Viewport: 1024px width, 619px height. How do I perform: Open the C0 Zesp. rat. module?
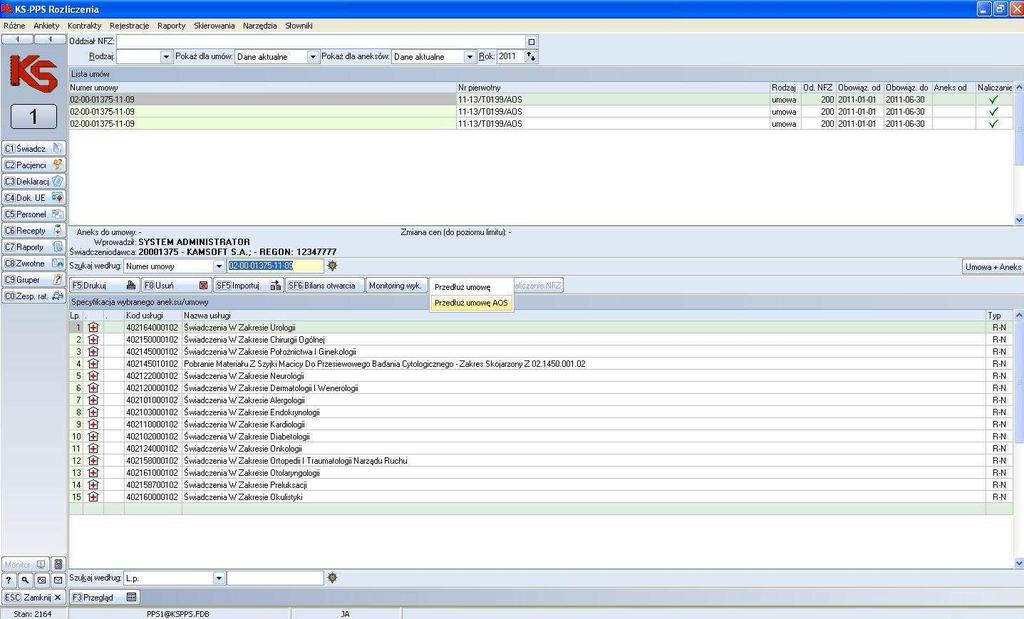(x=33, y=296)
